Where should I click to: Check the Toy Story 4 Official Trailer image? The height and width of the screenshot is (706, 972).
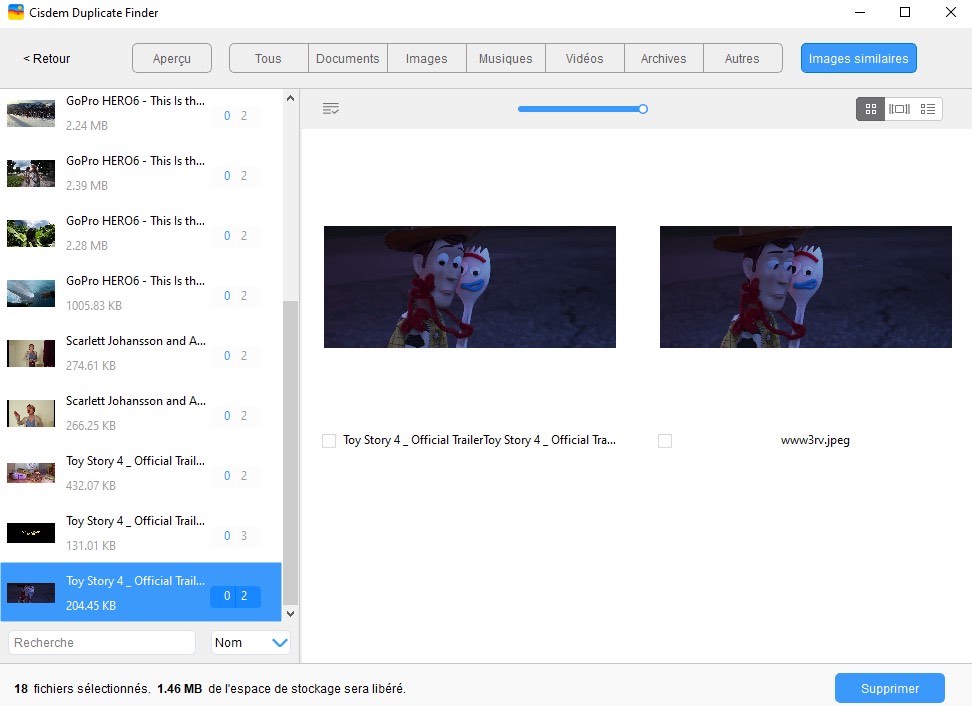click(329, 441)
